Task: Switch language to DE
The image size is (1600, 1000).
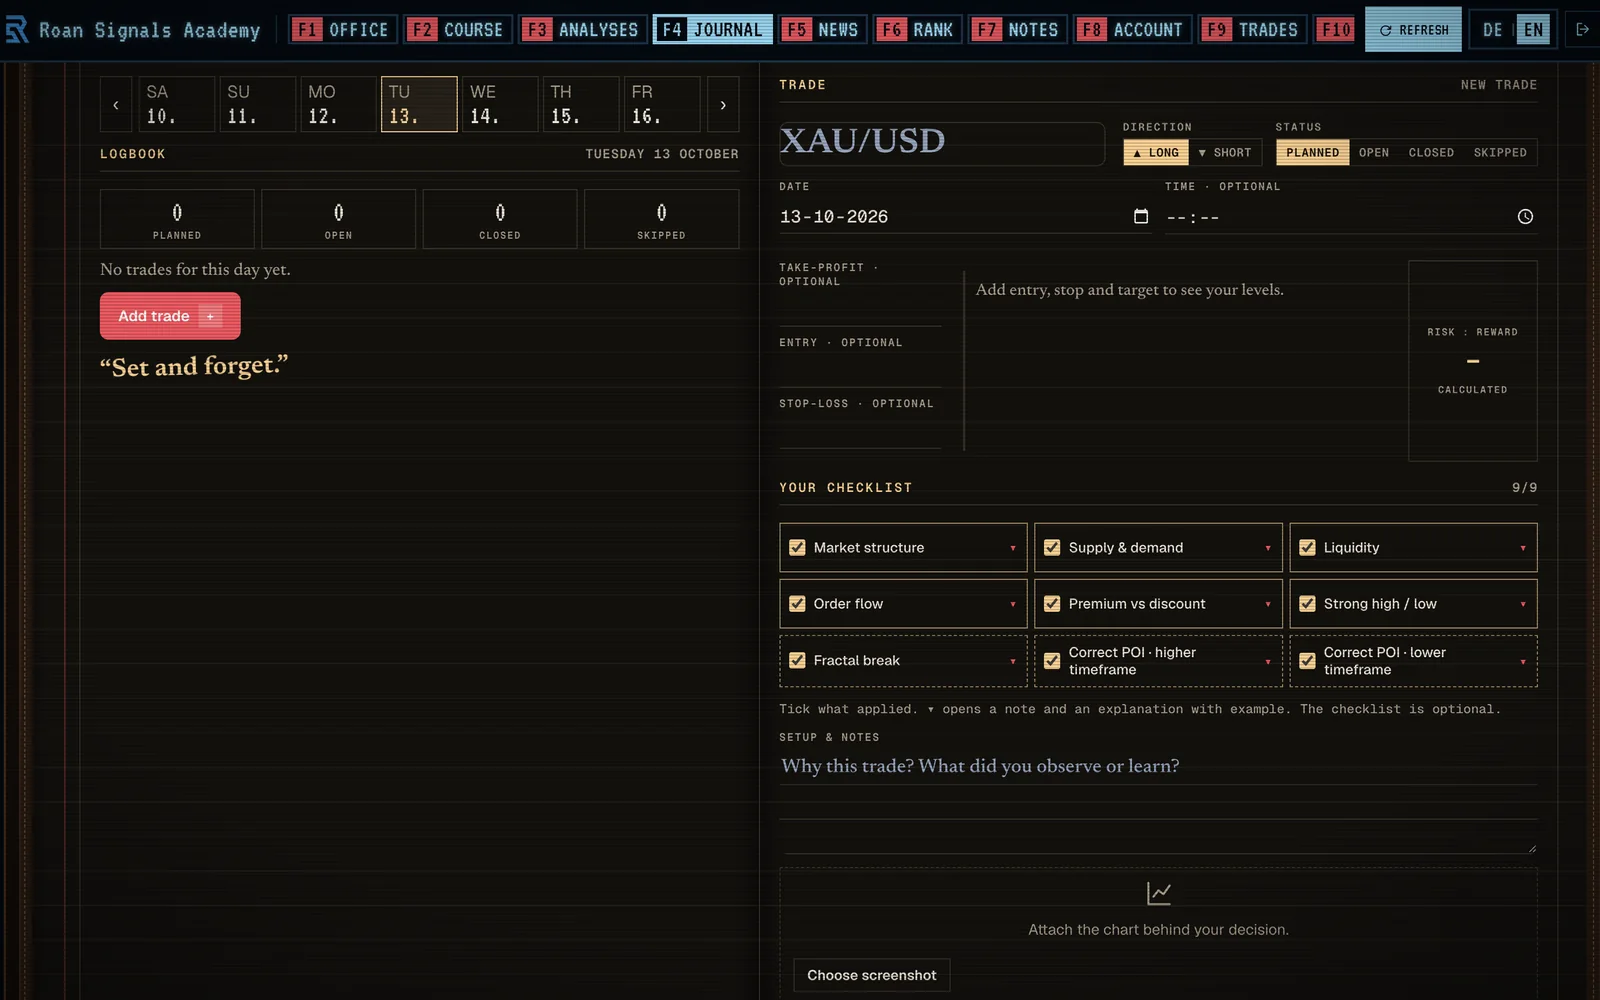Action: click(1492, 30)
